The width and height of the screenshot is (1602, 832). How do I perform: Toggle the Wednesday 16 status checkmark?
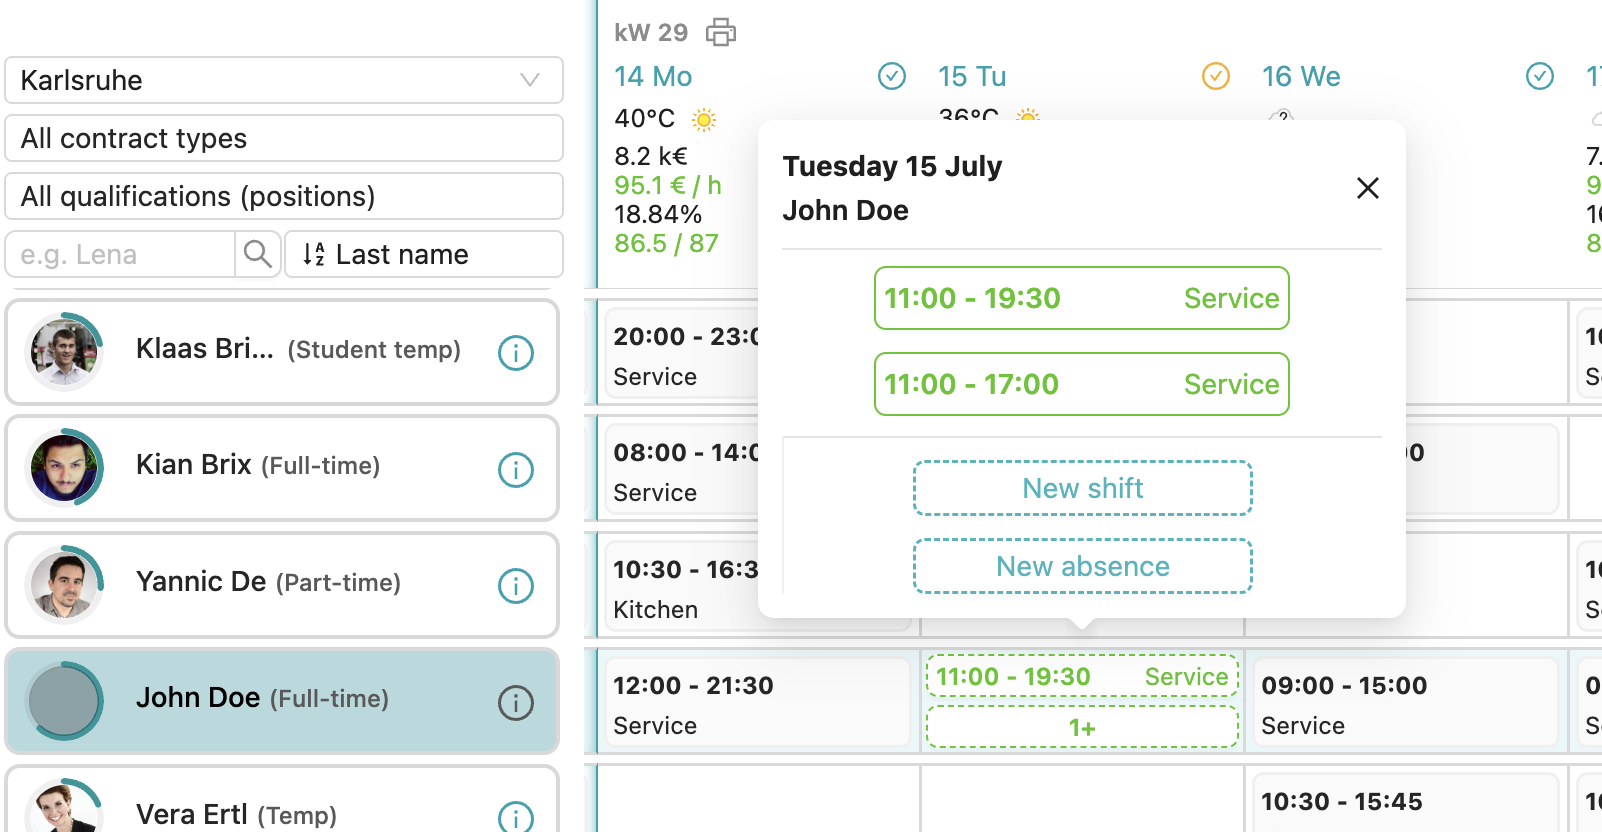(x=1539, y=76)
